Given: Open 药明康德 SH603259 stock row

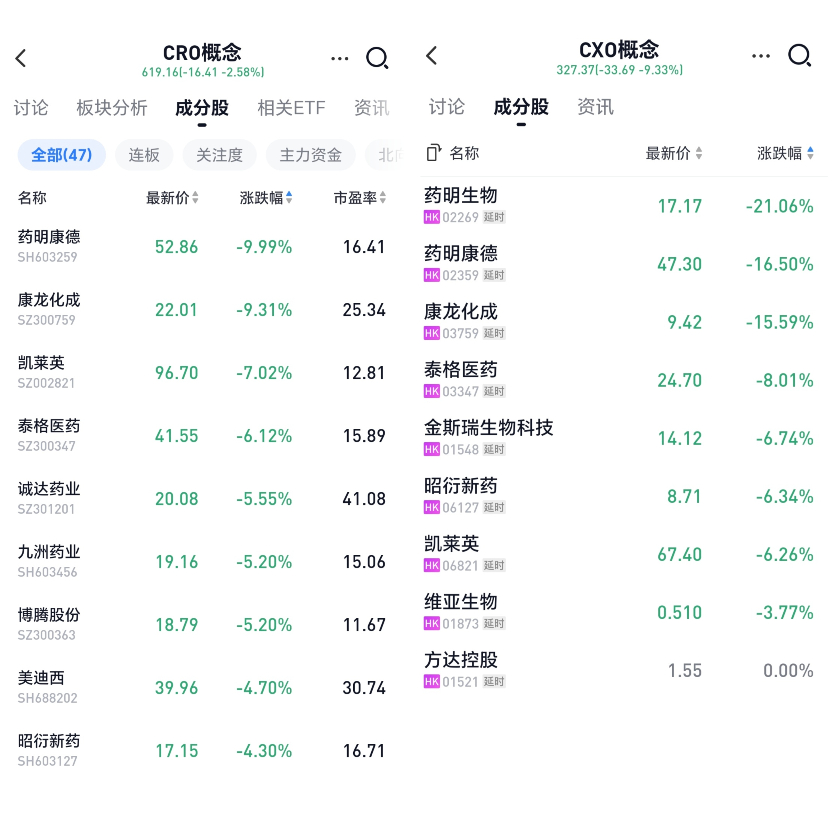Looking at the screenshot, I should point(201,246).
